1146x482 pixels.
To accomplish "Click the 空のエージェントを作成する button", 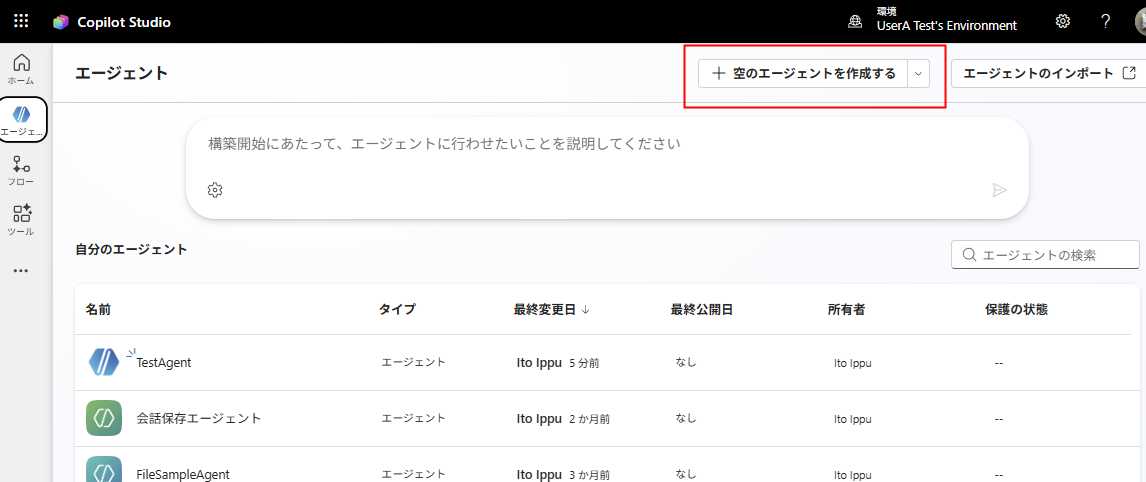I will tap(803, 73).
